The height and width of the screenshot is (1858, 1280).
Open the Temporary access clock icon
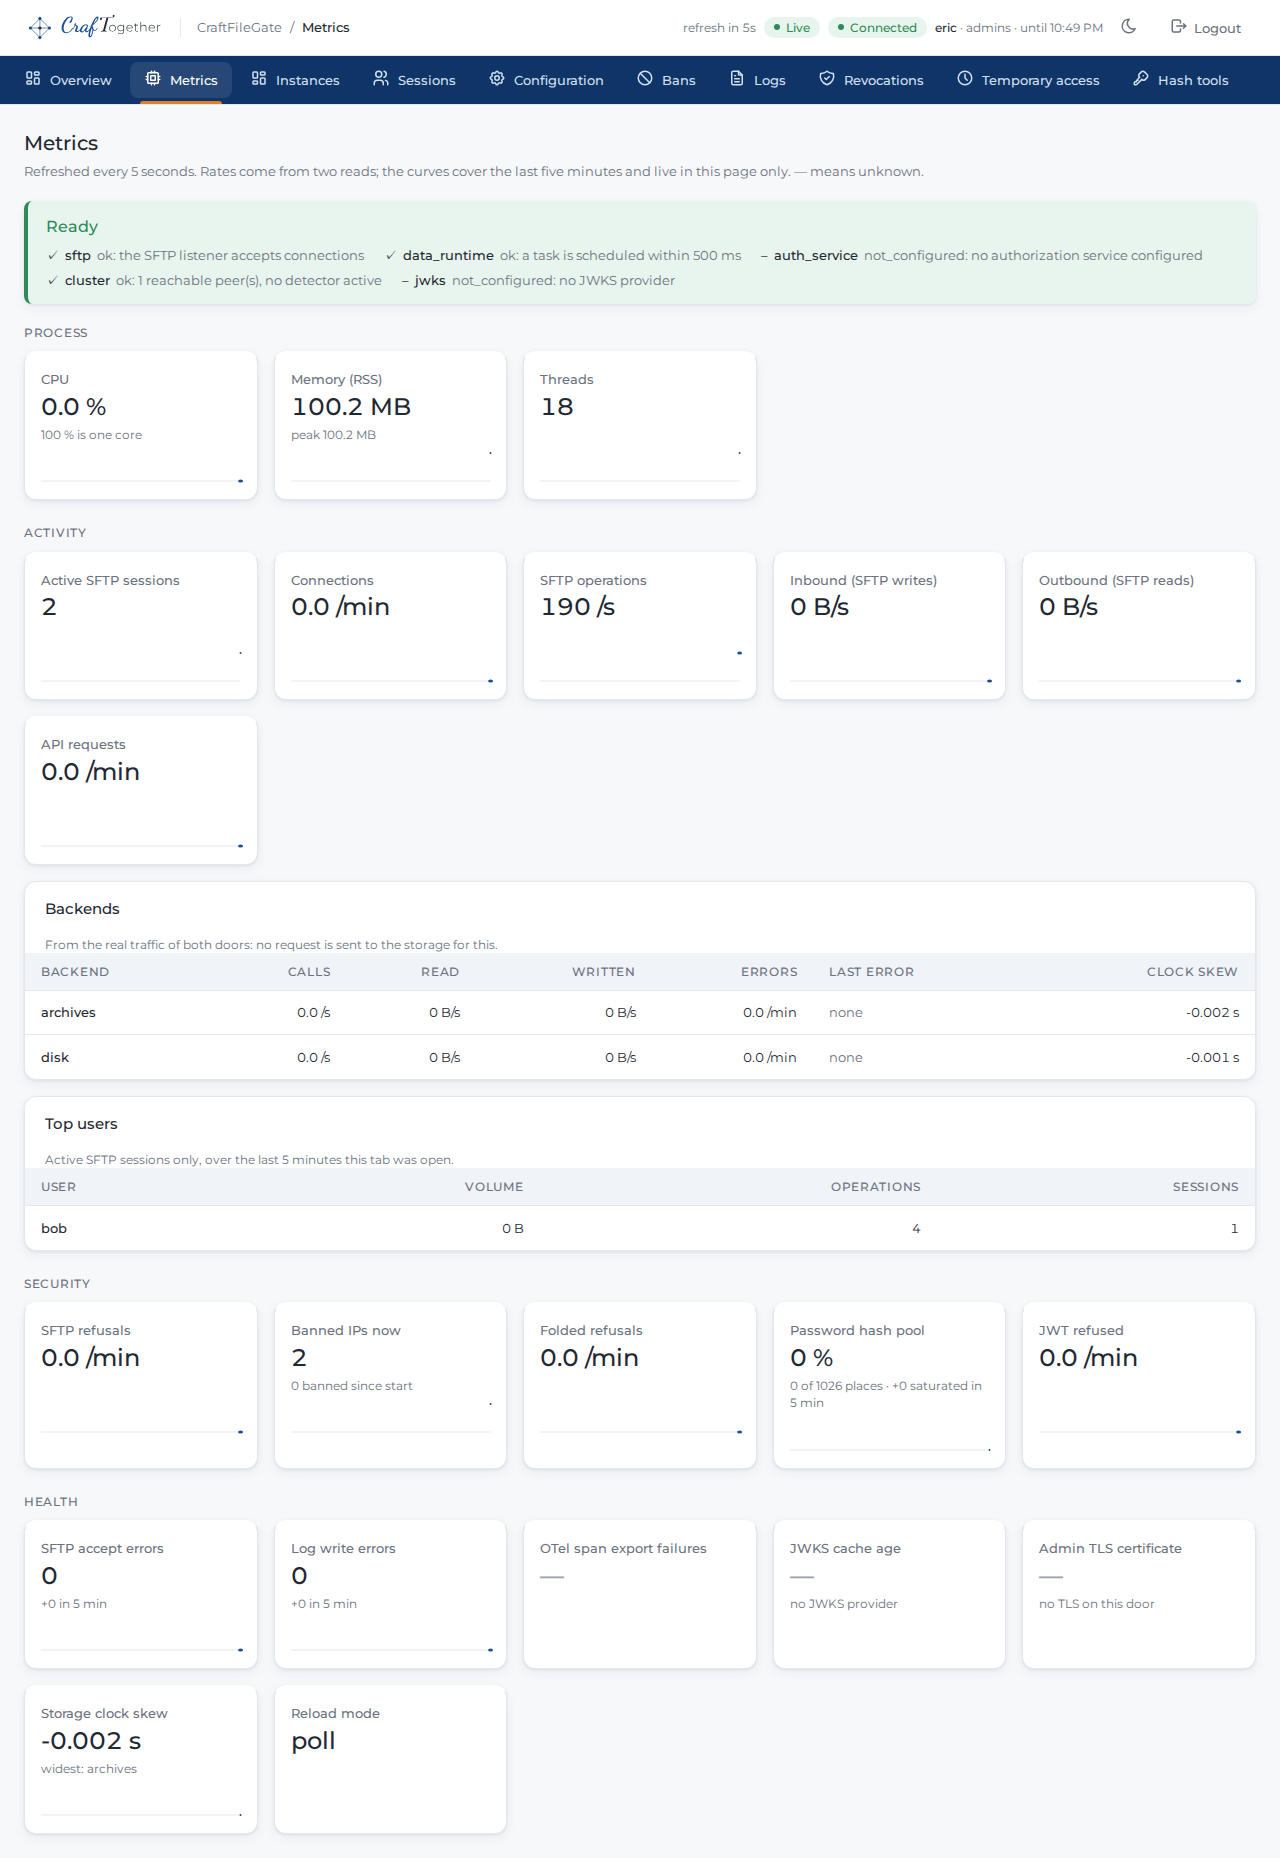coord(965,79)
